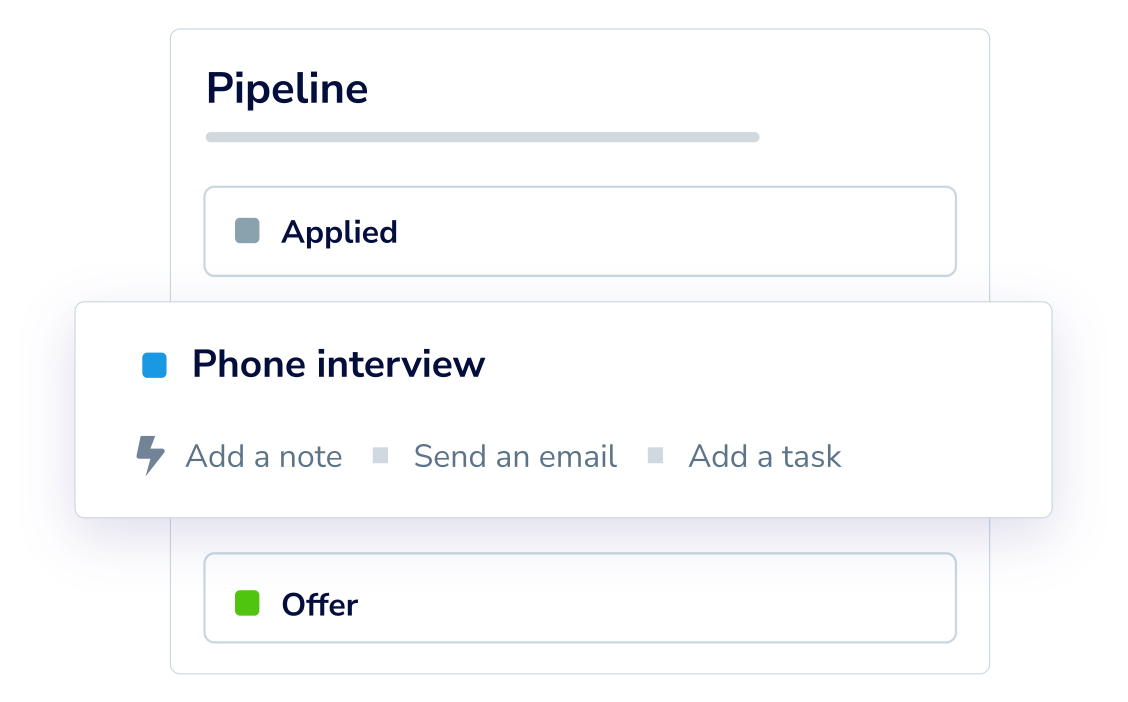
Task: Click the Pipeline heading
Action: tap(287, 89)
